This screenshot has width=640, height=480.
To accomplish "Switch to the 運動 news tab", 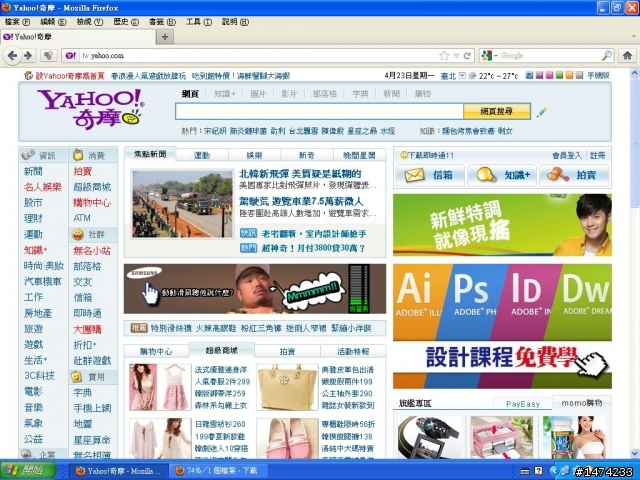I will pyautogui.click(x=202, y=156).
